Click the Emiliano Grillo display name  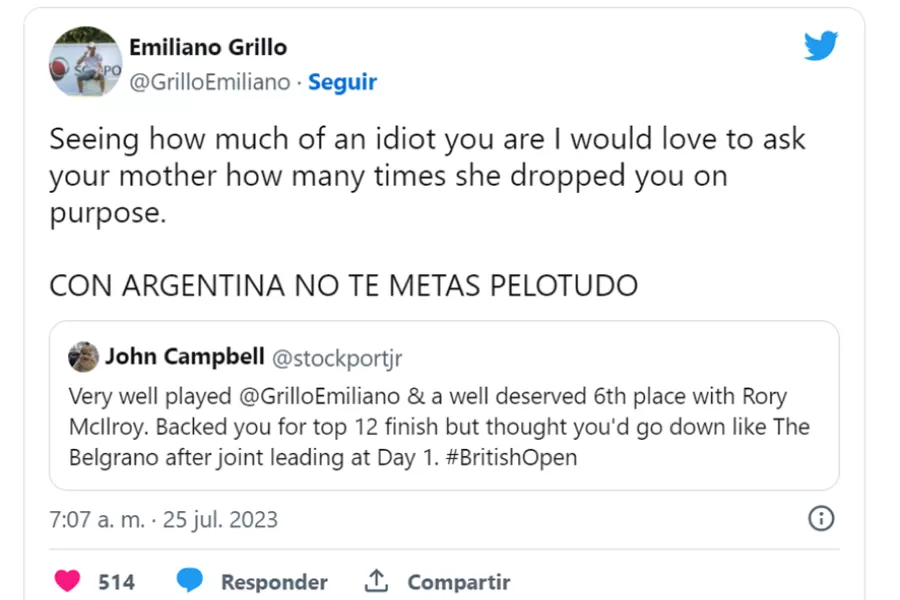208,46
